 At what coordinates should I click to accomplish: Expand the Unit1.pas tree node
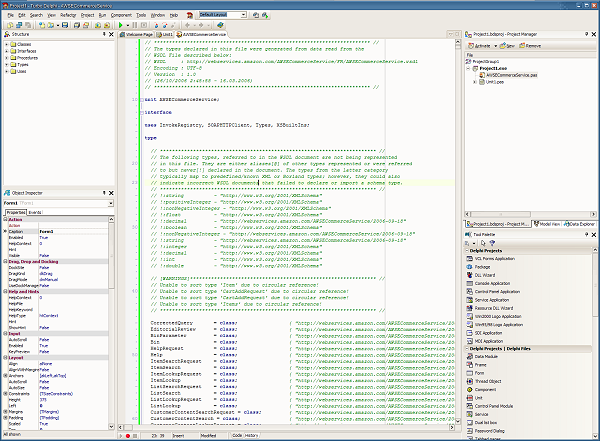click(x=476, y=81)
